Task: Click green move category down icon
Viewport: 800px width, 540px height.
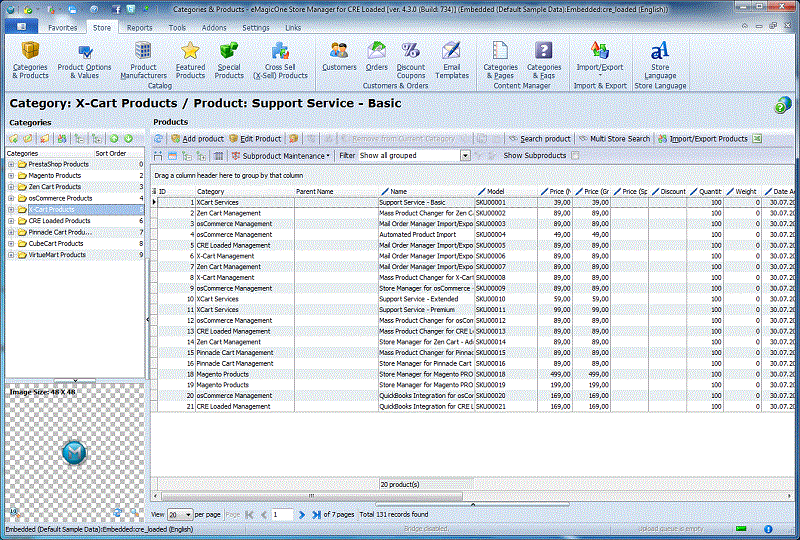Action: point(128,139)
